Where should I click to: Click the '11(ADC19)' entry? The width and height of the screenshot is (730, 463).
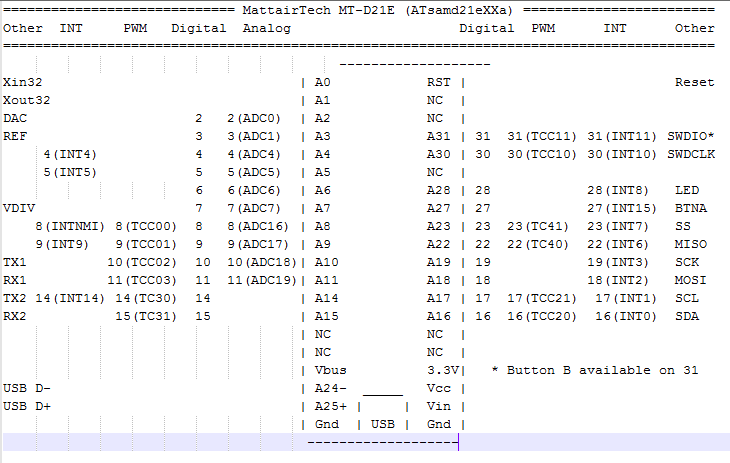tap(262, 280)
